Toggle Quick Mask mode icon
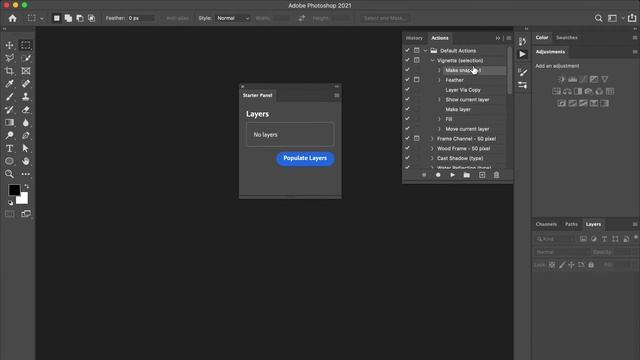 coord(9,214)
